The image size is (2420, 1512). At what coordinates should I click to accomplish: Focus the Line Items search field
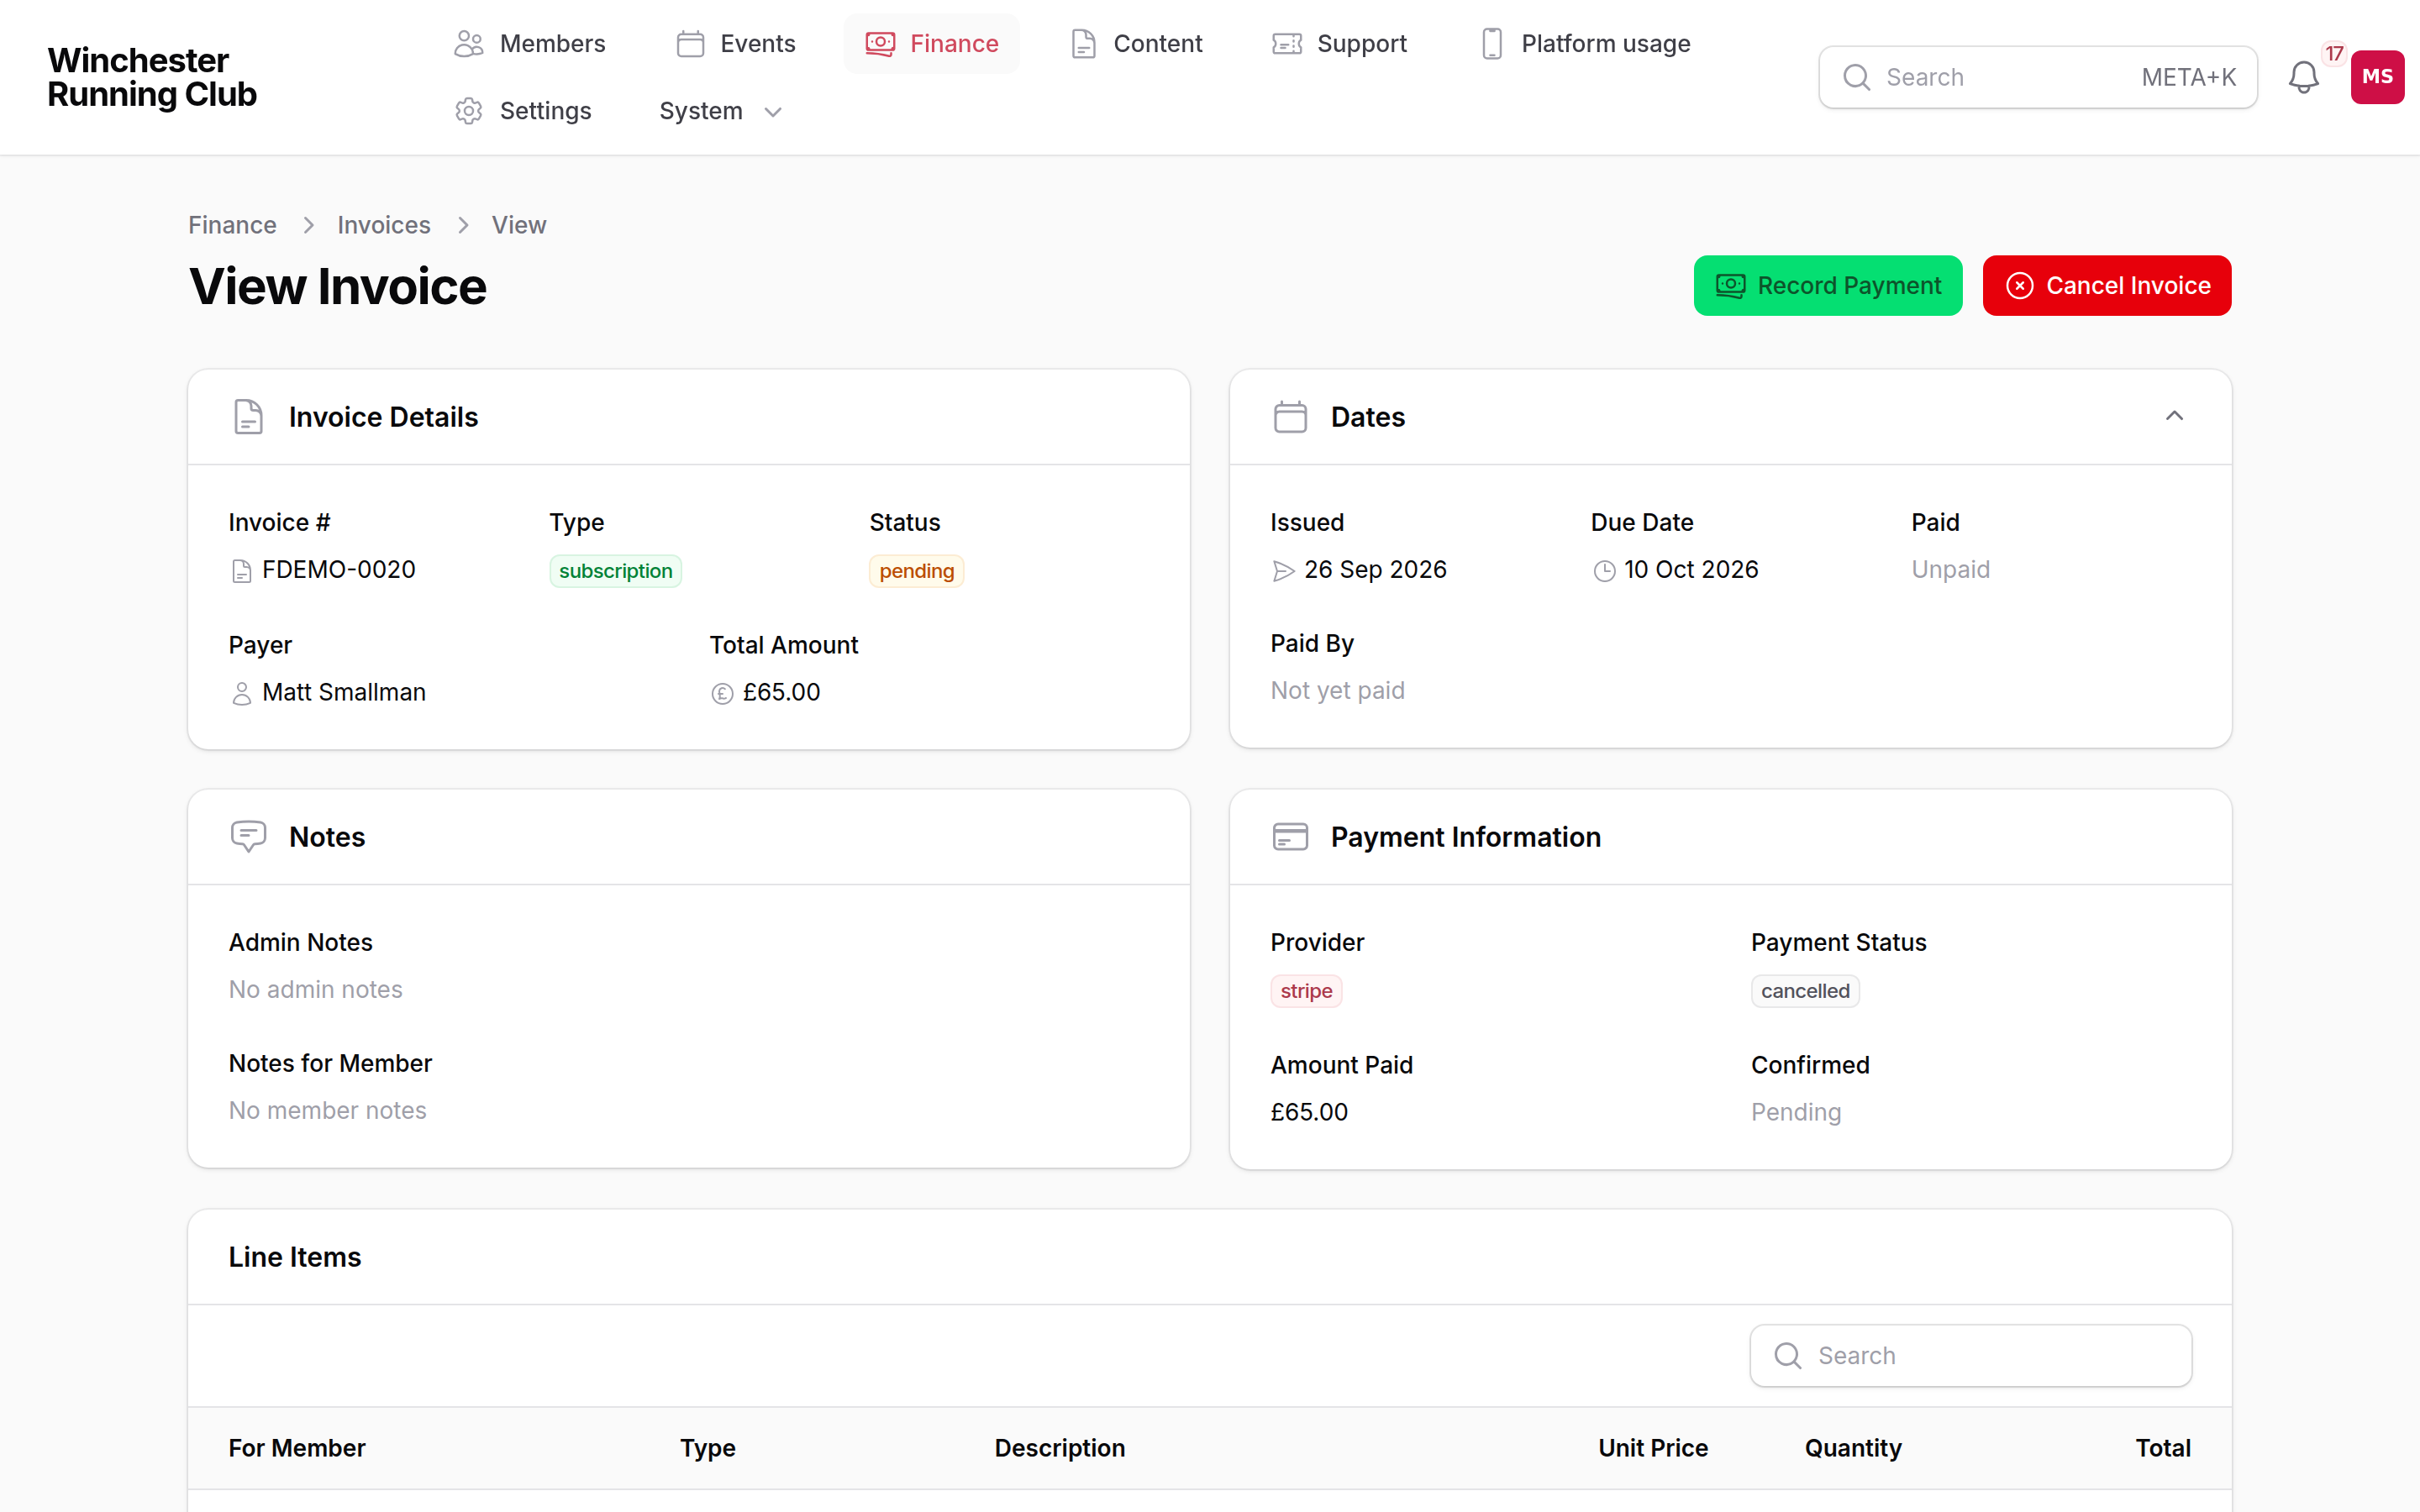(x=1970, y=1355)
